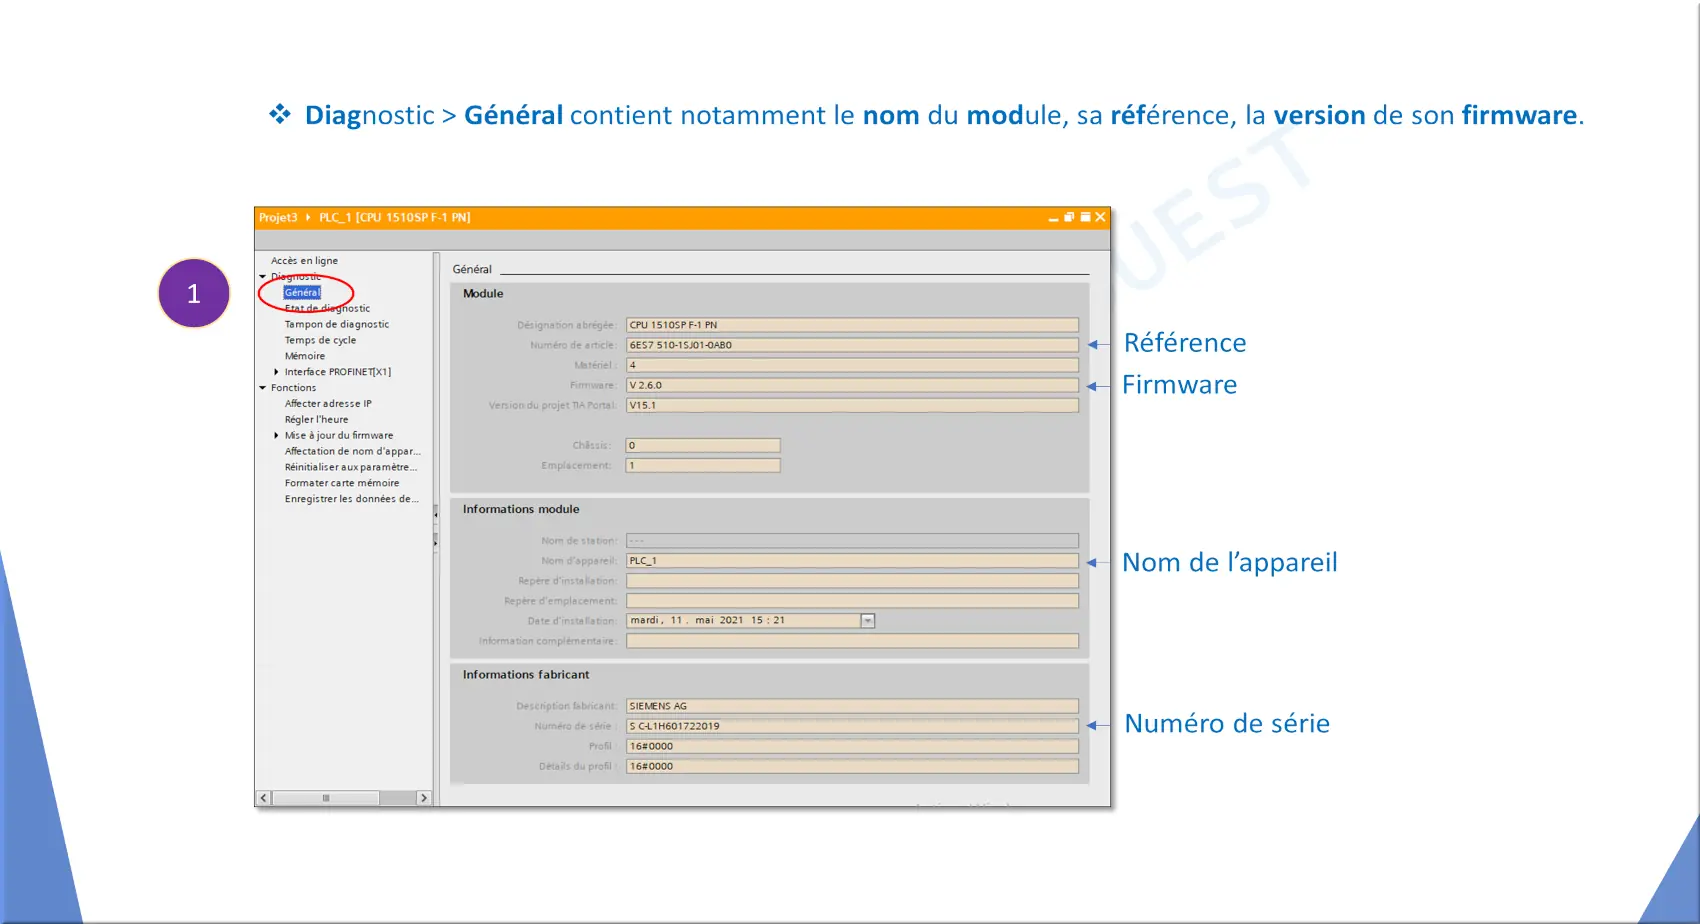Viewport: 1700px width, 924px height.
Task: Open Temps de cycle entry
Action: pos(320,340)
